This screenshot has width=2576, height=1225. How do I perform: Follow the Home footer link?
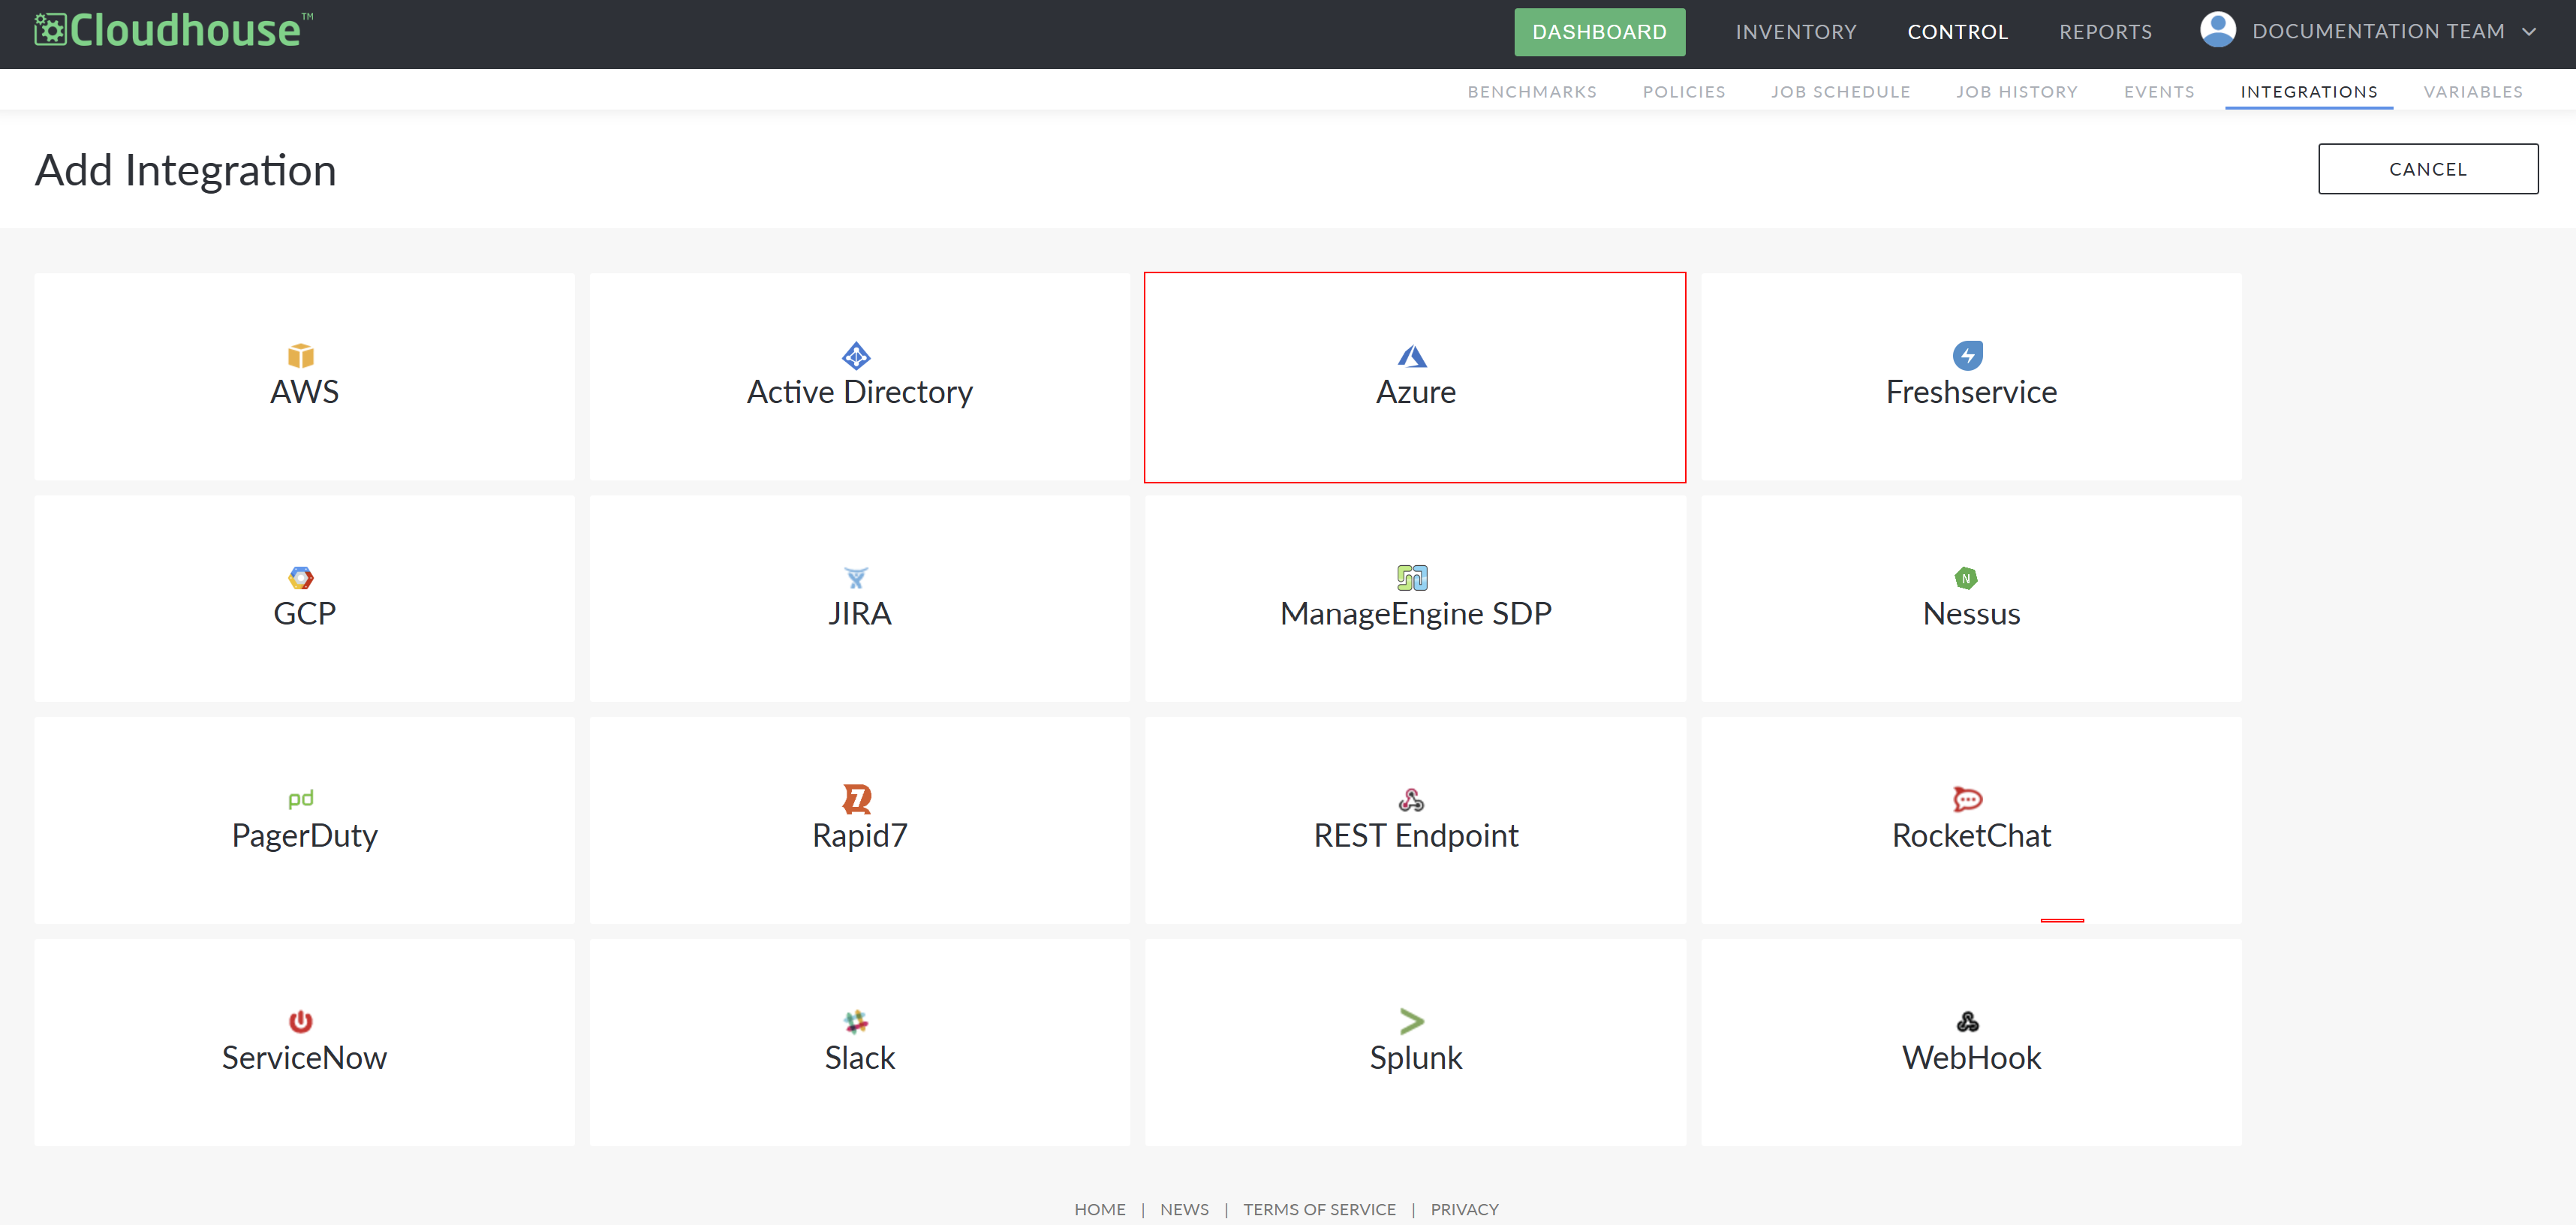1100,1209
